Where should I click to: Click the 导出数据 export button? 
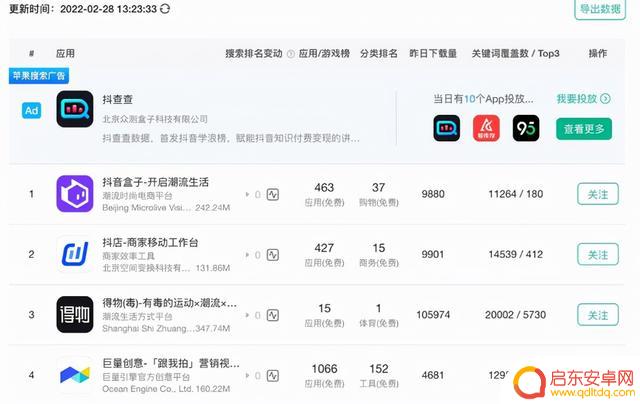coord(600,9)
